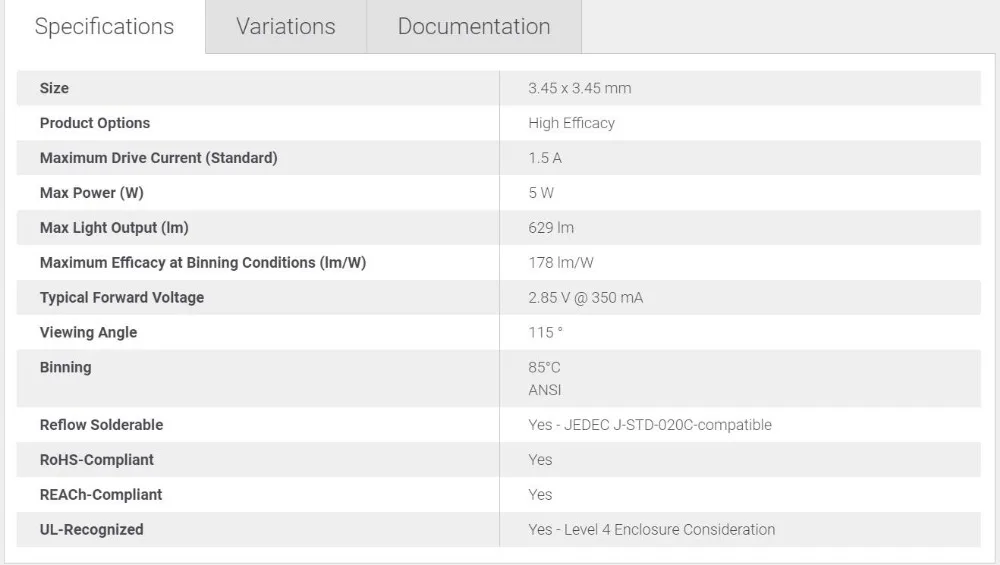Click the 1.5 A value
Viewport: 1000px width, 565px height.
coord(545,158)
